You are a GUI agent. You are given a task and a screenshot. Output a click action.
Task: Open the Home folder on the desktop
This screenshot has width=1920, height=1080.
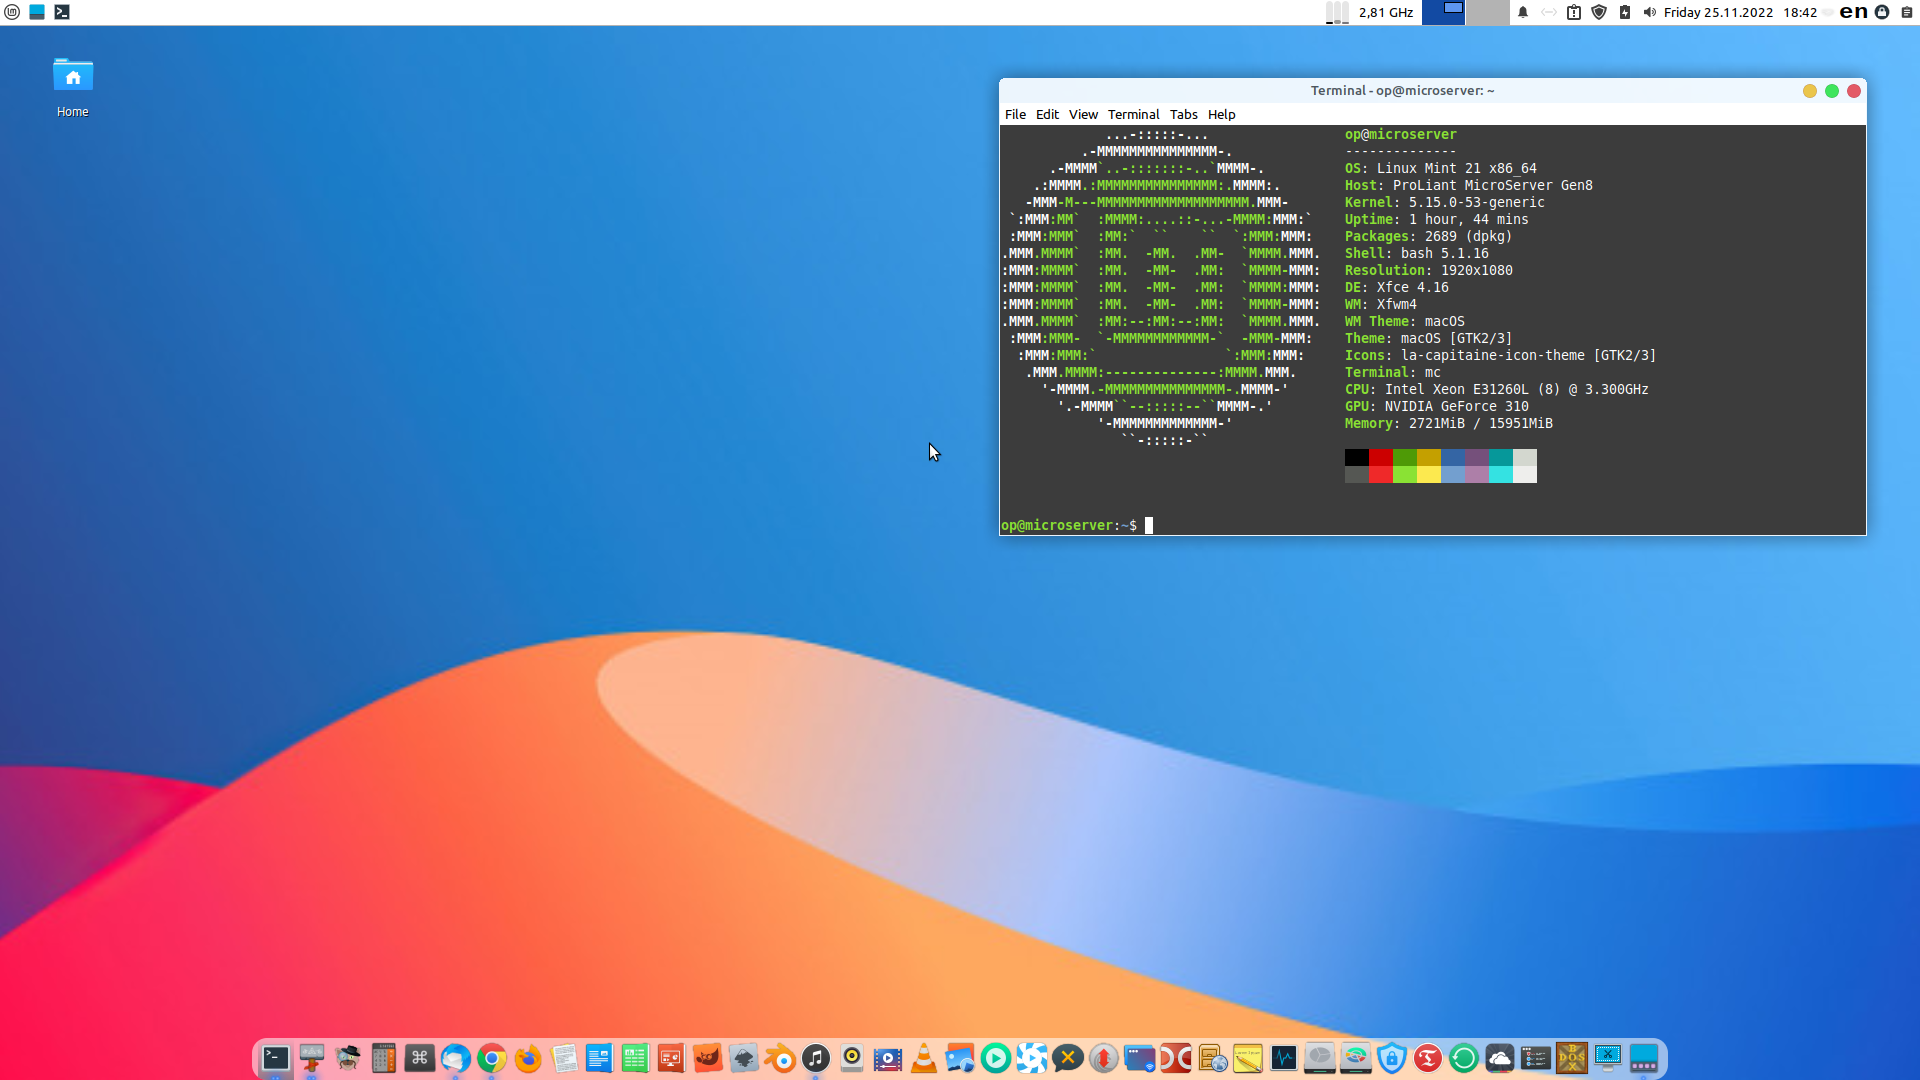pos(72,87)
